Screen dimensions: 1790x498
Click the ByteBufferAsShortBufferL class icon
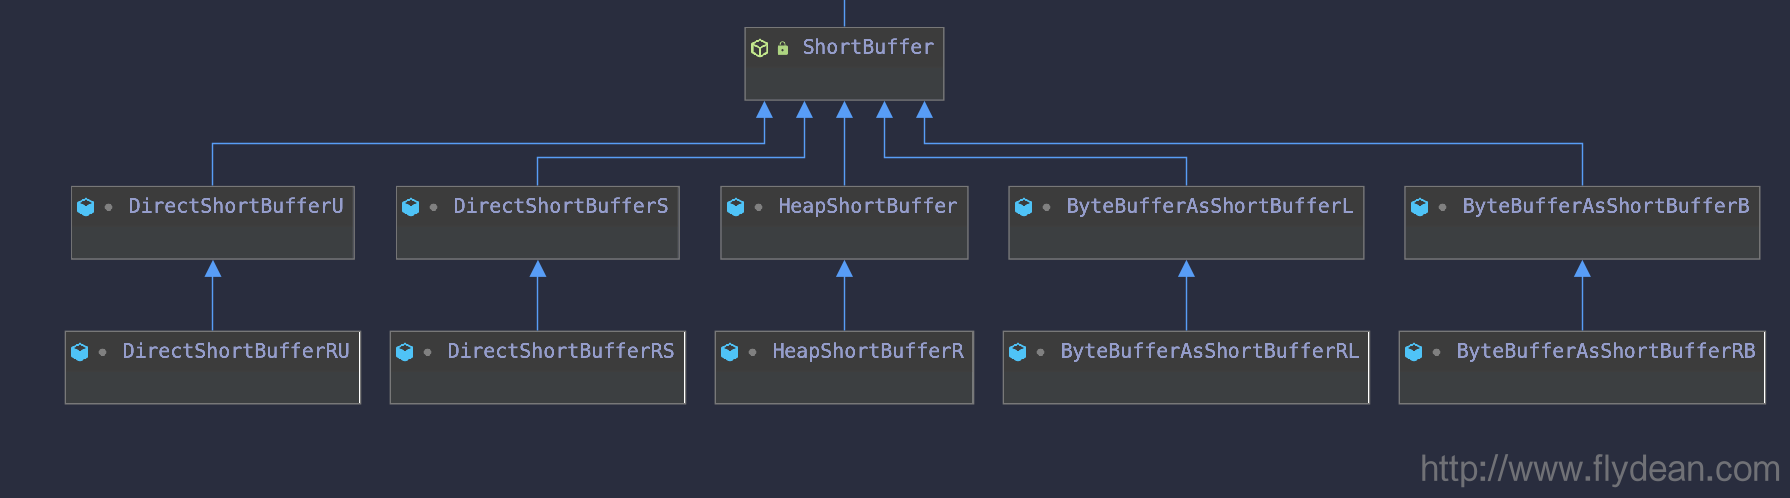point(1024,207)
